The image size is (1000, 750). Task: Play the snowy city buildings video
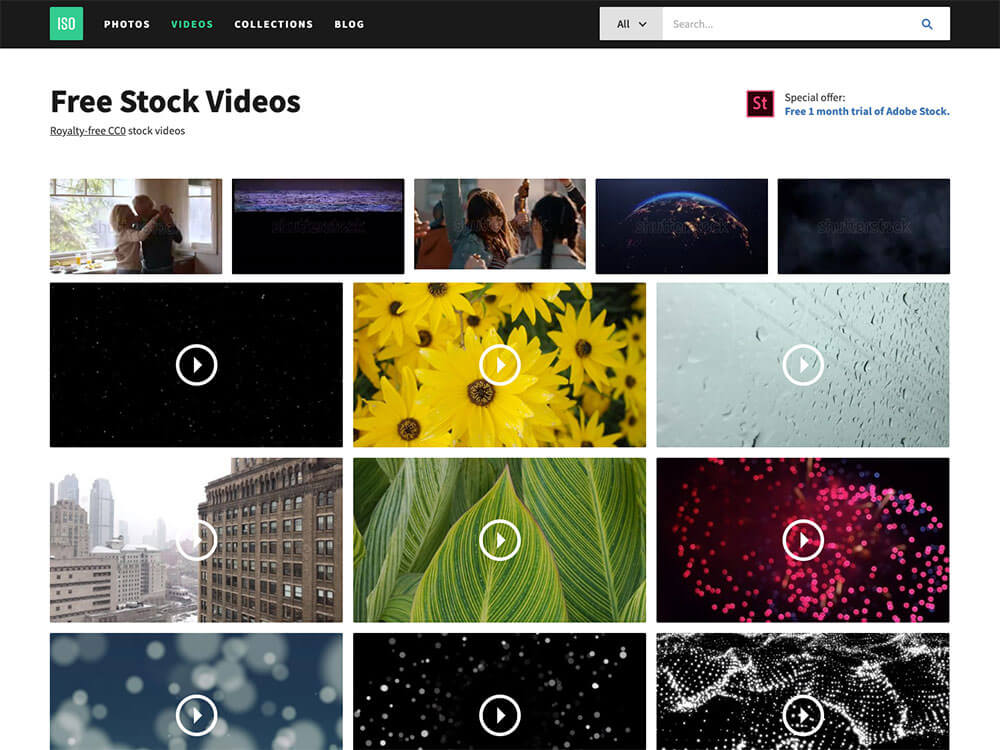196,540
